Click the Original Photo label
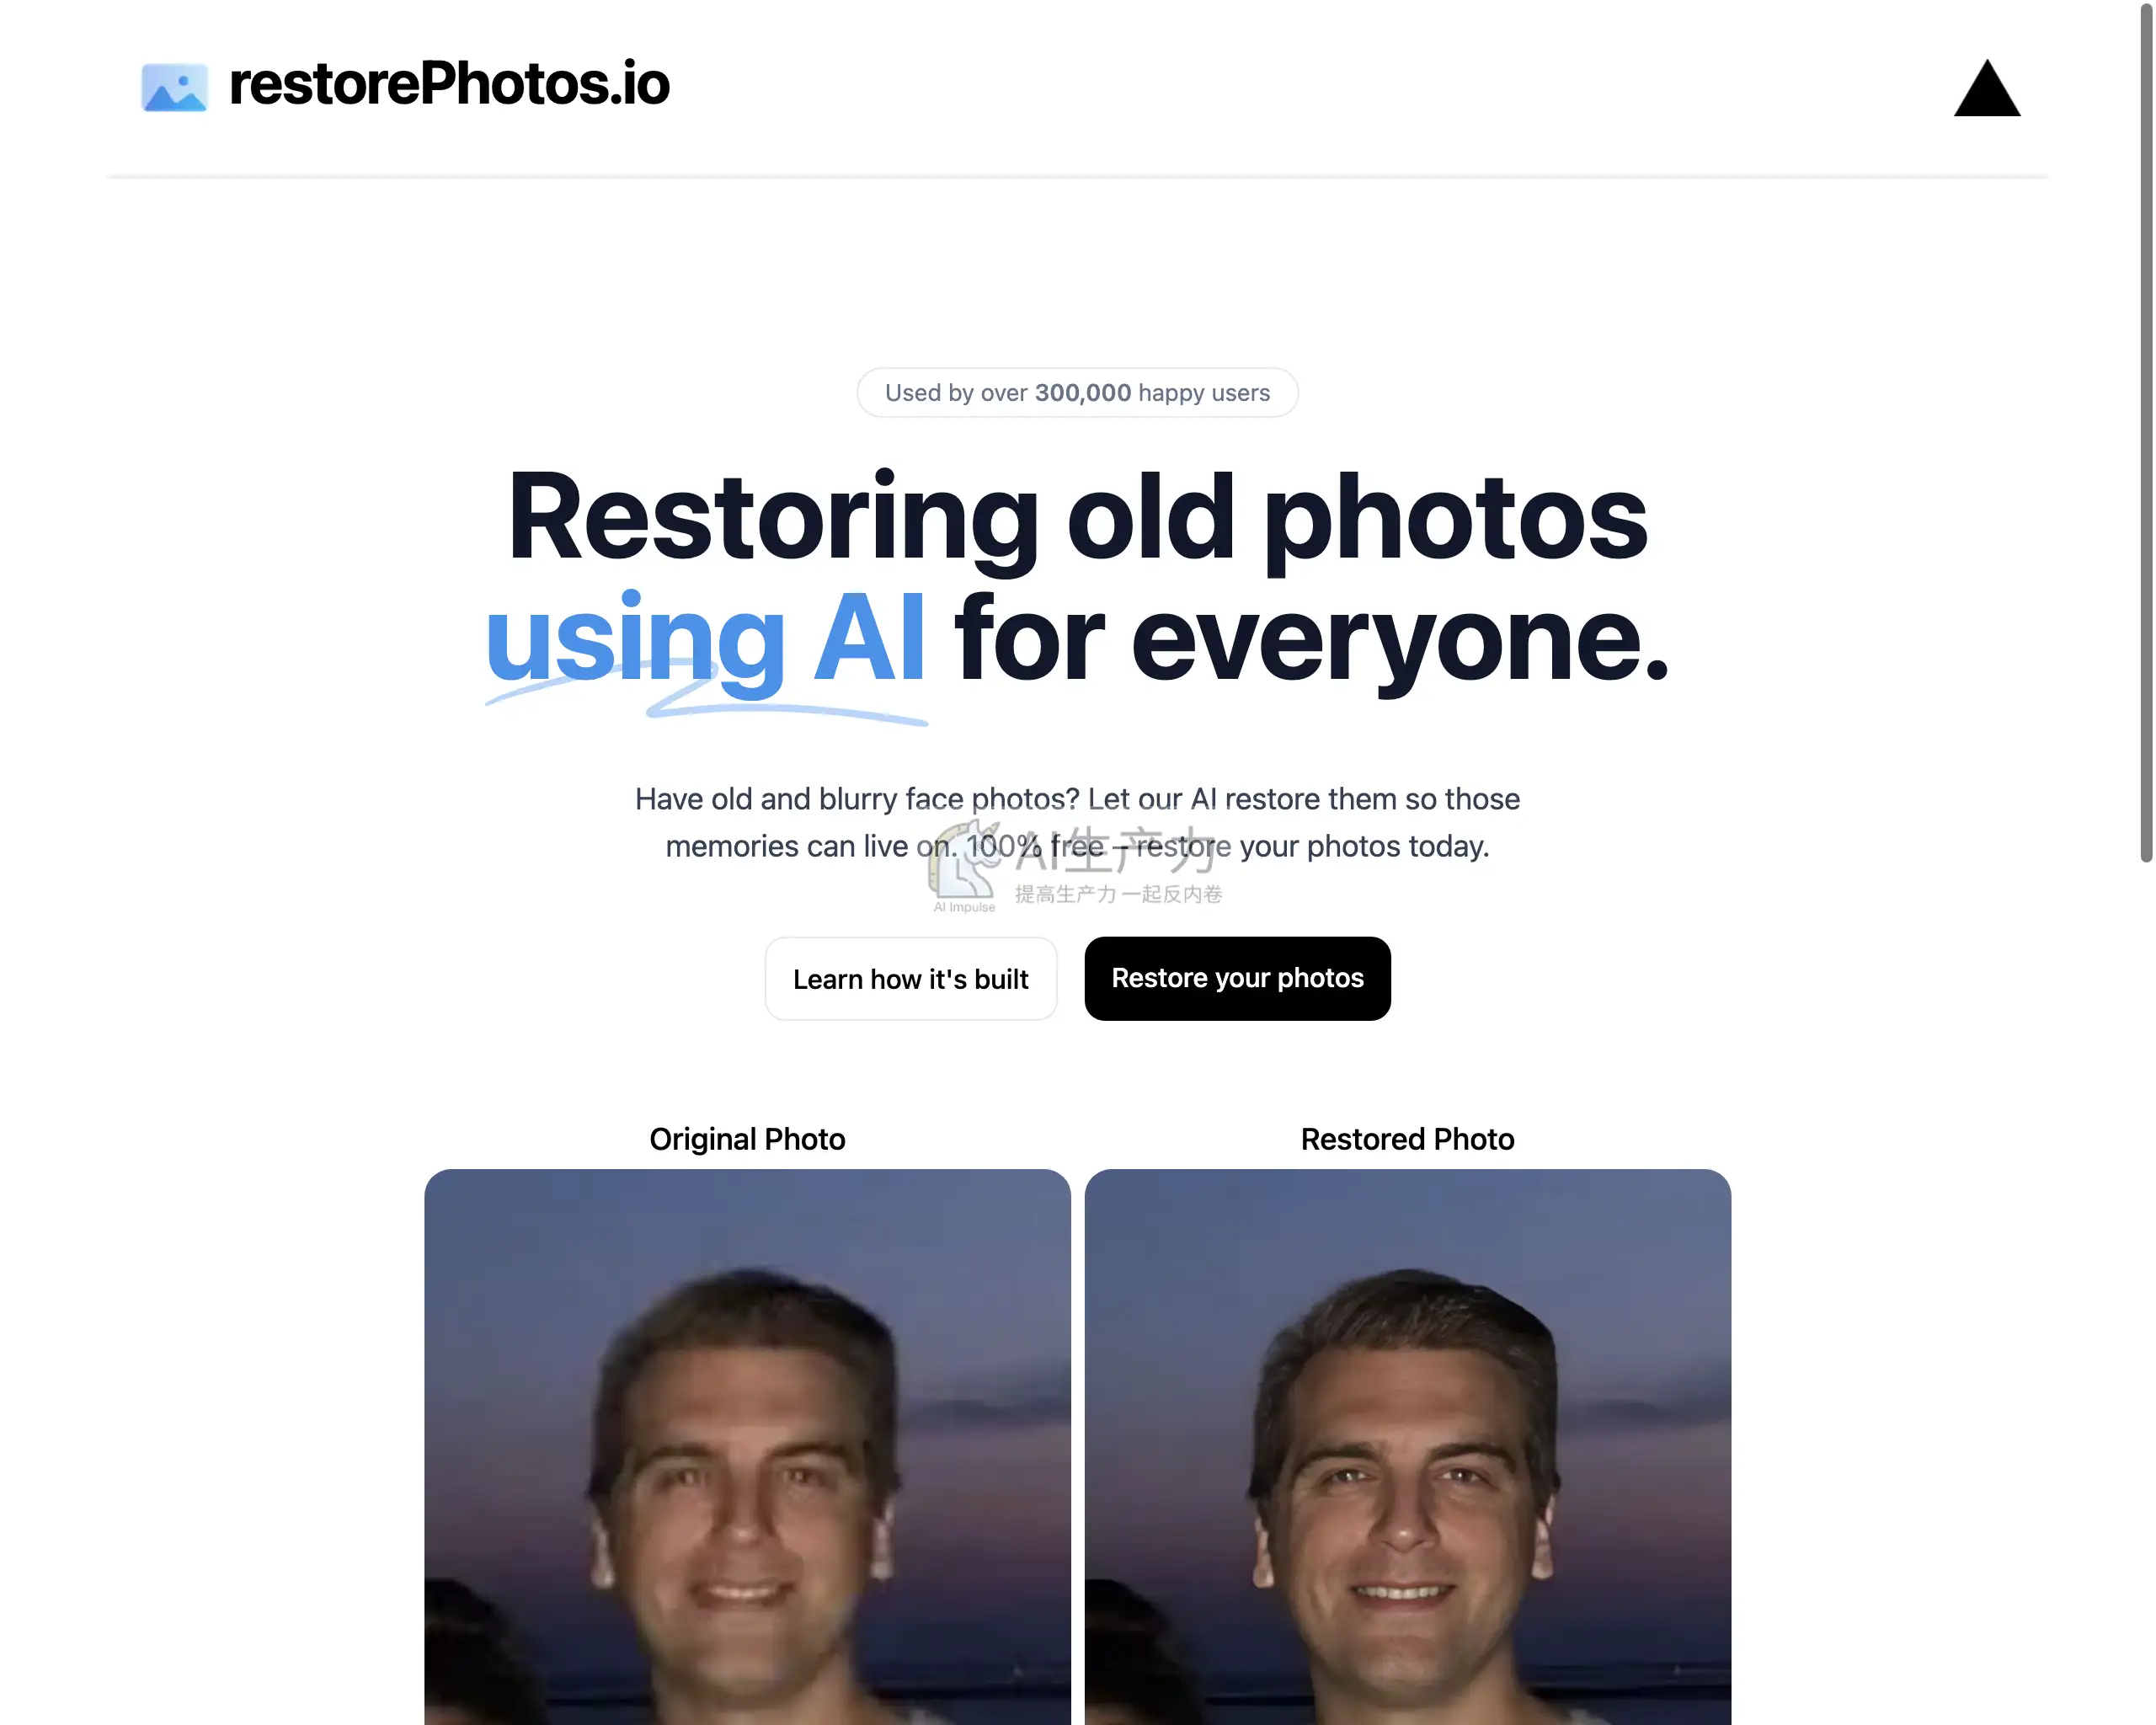The image size is (2156, 1725). (x=747, y=1139)
